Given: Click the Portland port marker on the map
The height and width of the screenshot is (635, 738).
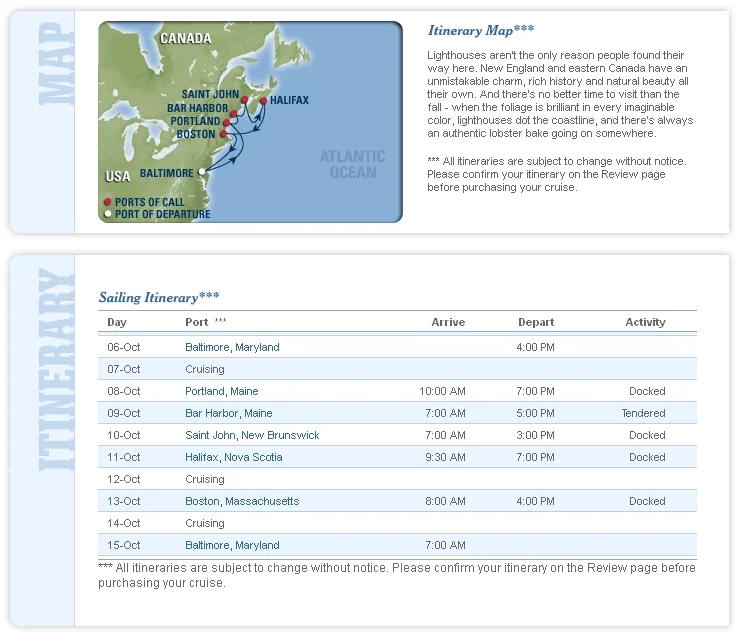Looking at the screenshot, I should pos(227,122).
